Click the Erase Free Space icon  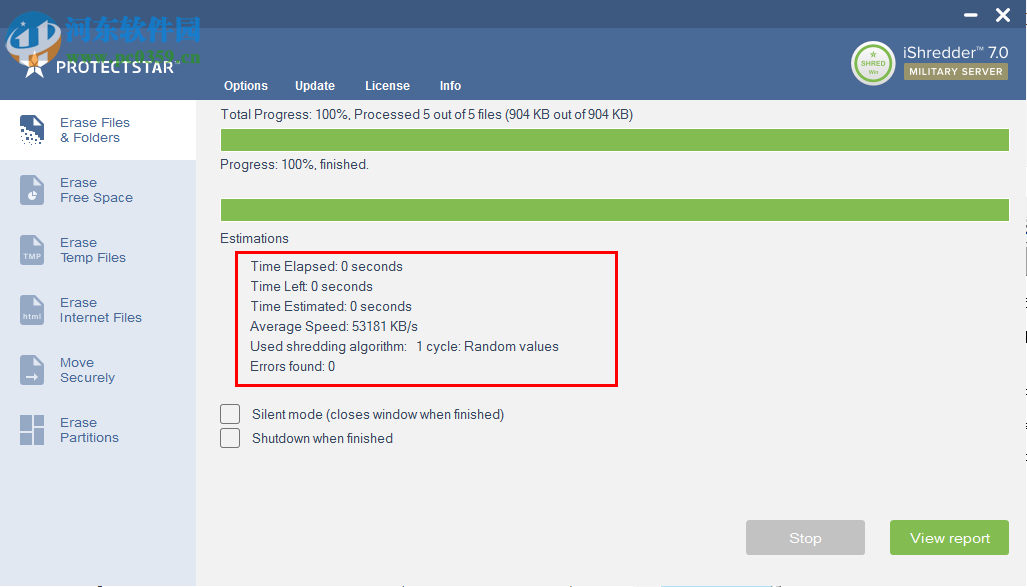tap(31, 190)
